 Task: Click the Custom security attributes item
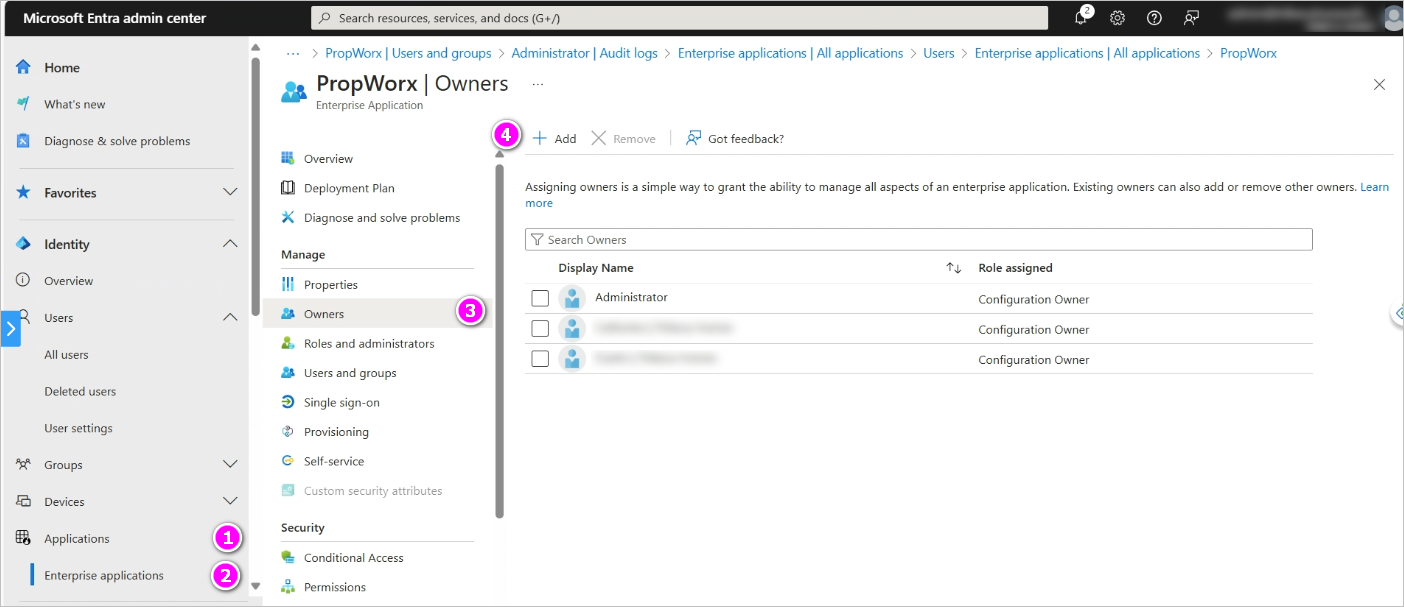[373, 491]
